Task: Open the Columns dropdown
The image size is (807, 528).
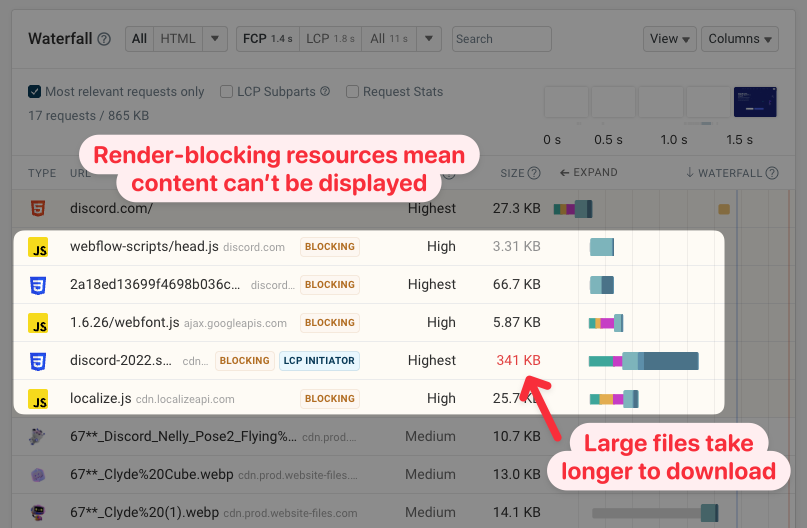Action: pos(741,39)
